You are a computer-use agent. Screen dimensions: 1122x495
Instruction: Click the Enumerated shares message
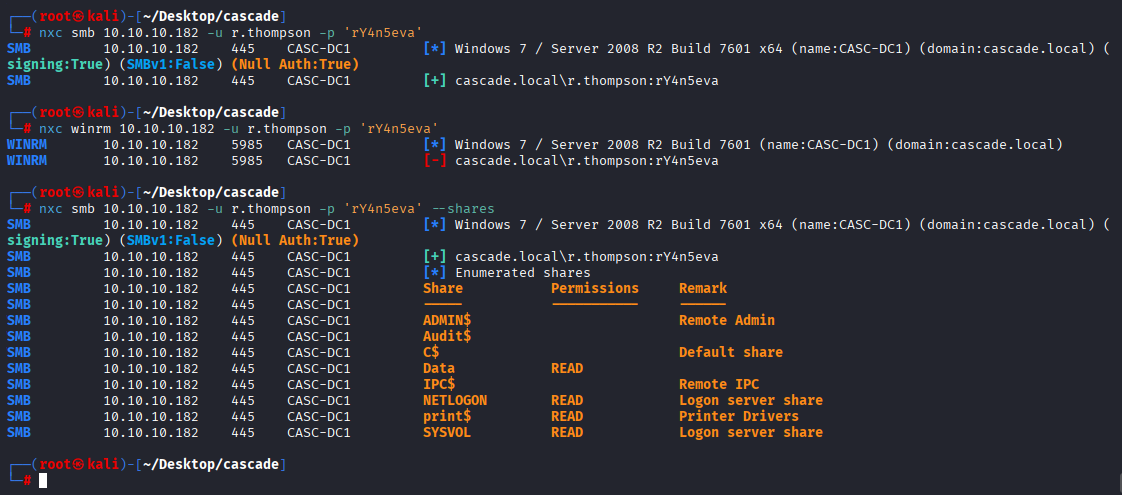click(522, 273)
